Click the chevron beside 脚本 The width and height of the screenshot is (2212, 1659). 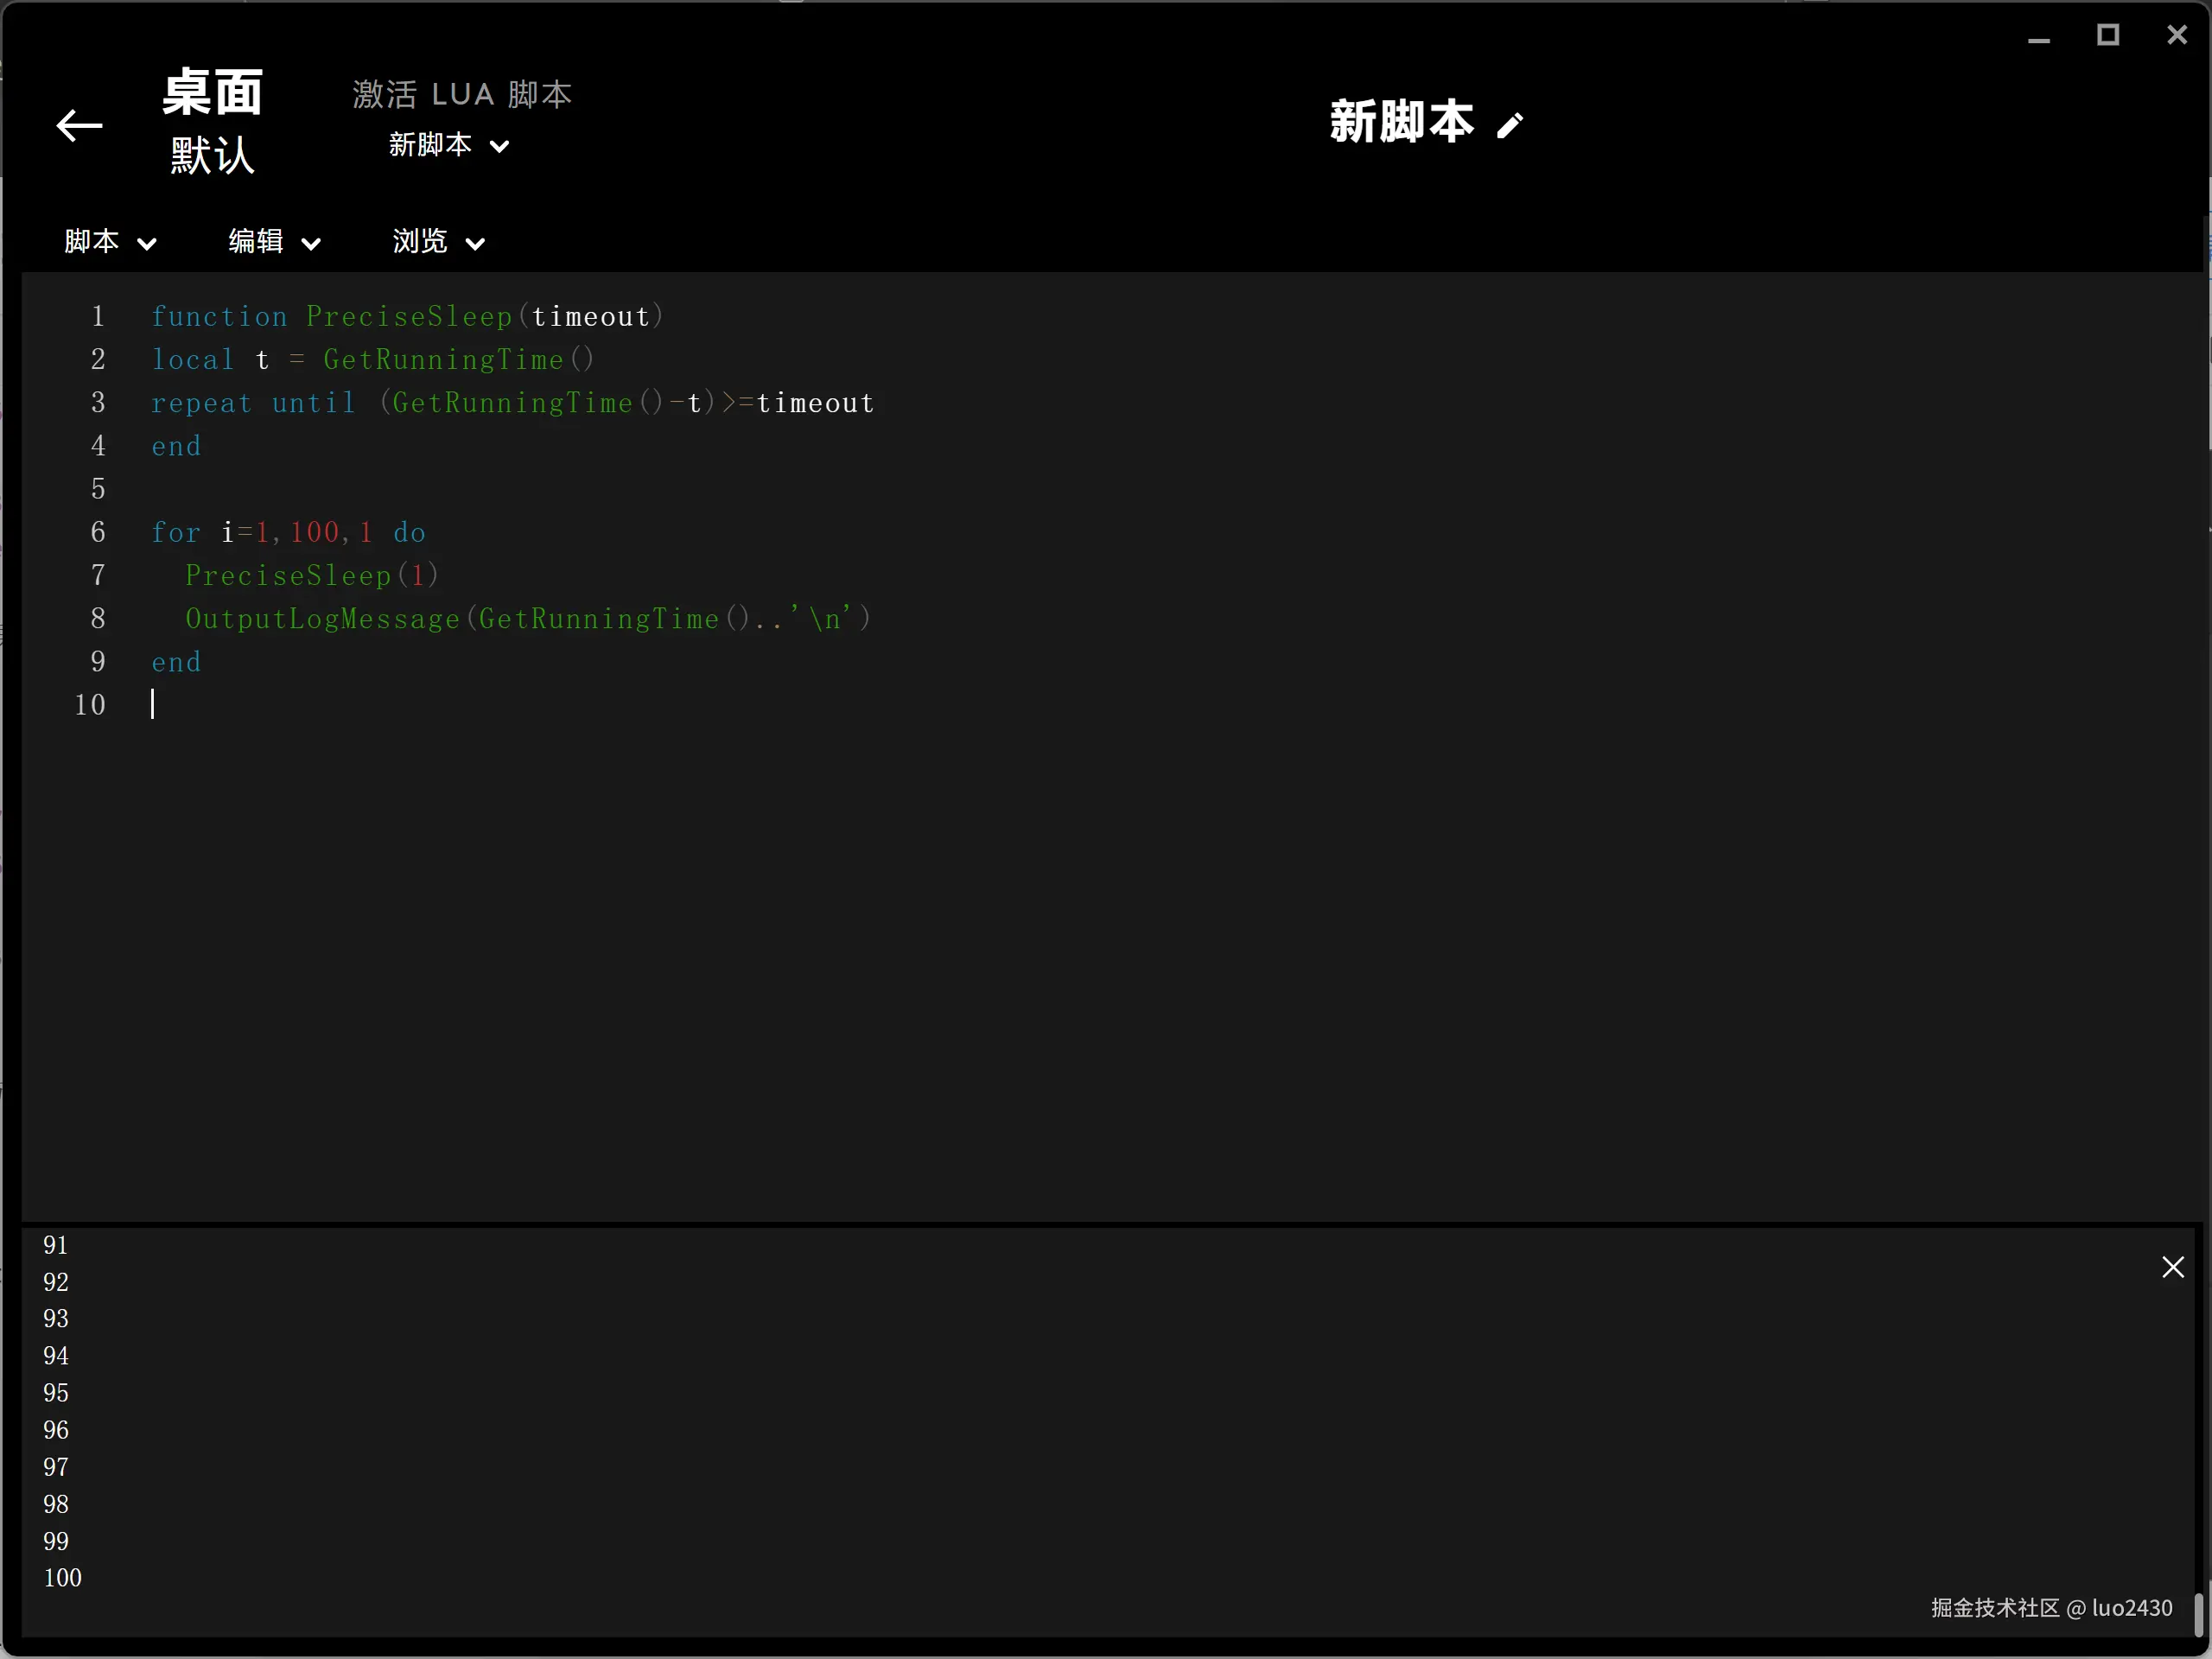point(147,244)
